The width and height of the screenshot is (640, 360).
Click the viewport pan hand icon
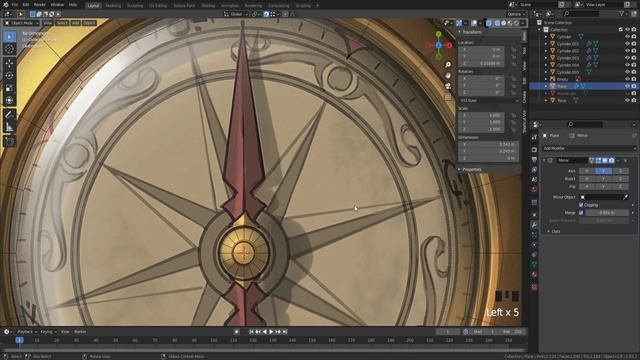[448, 76]
